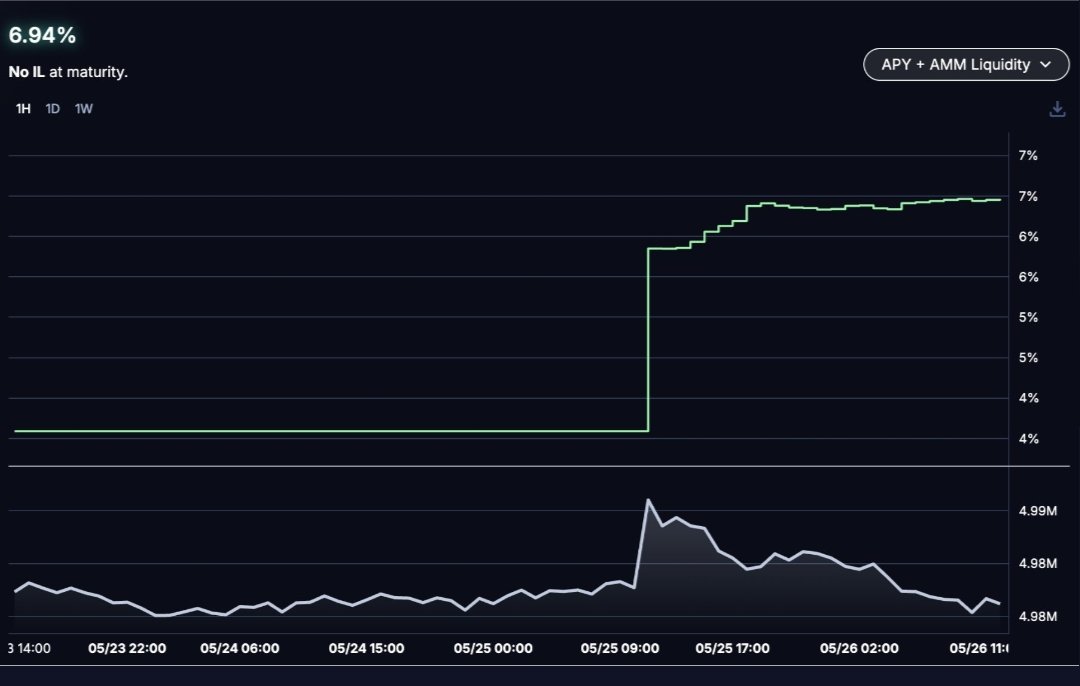This screenshot has width=1080, height=686.
Task: Click the 4.99M liquidity axis label
Action: [x=1037, y=510]
